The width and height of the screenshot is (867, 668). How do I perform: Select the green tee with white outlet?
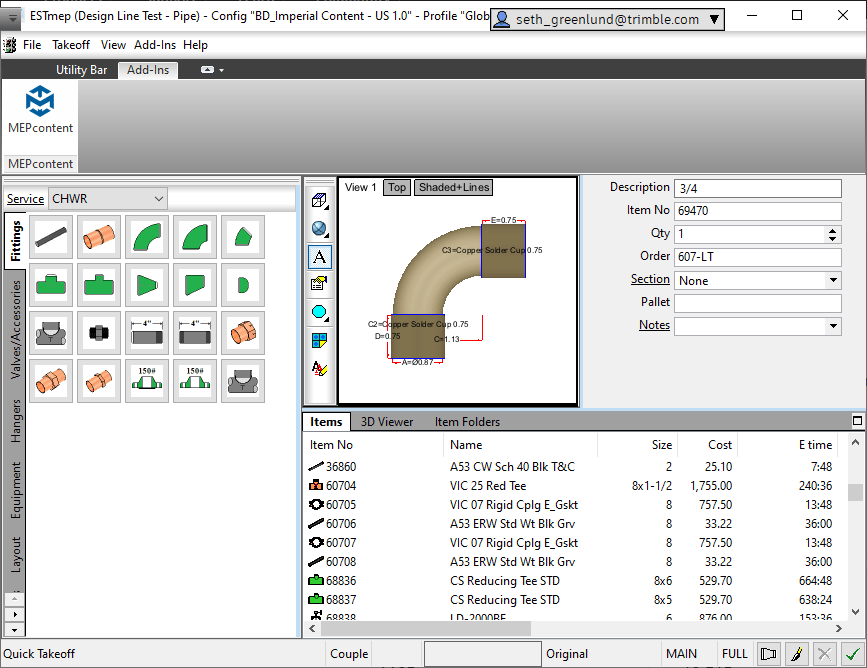[51, 285]
